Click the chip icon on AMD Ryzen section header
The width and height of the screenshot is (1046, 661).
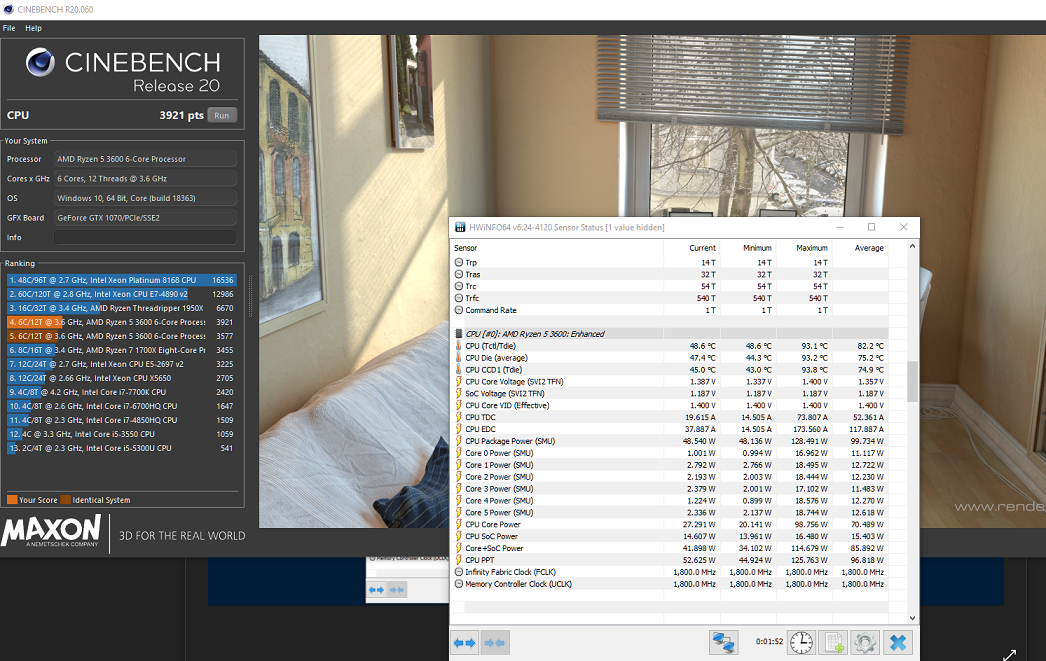pyautogui.click(x=458, y=331)
